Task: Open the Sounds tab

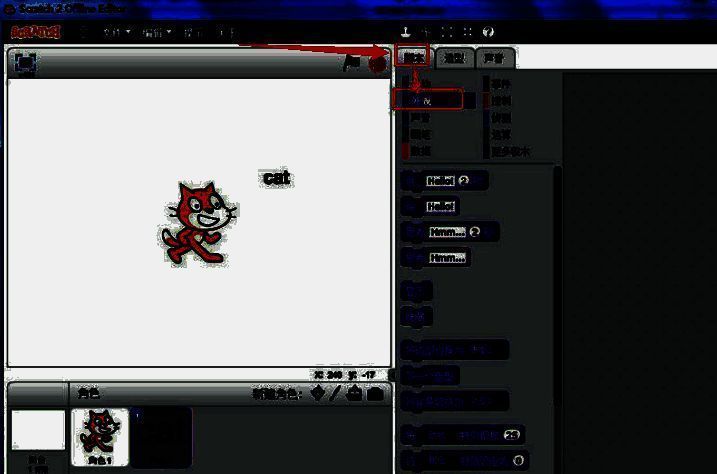Action: pyautogui.click(x=494, y=57)
